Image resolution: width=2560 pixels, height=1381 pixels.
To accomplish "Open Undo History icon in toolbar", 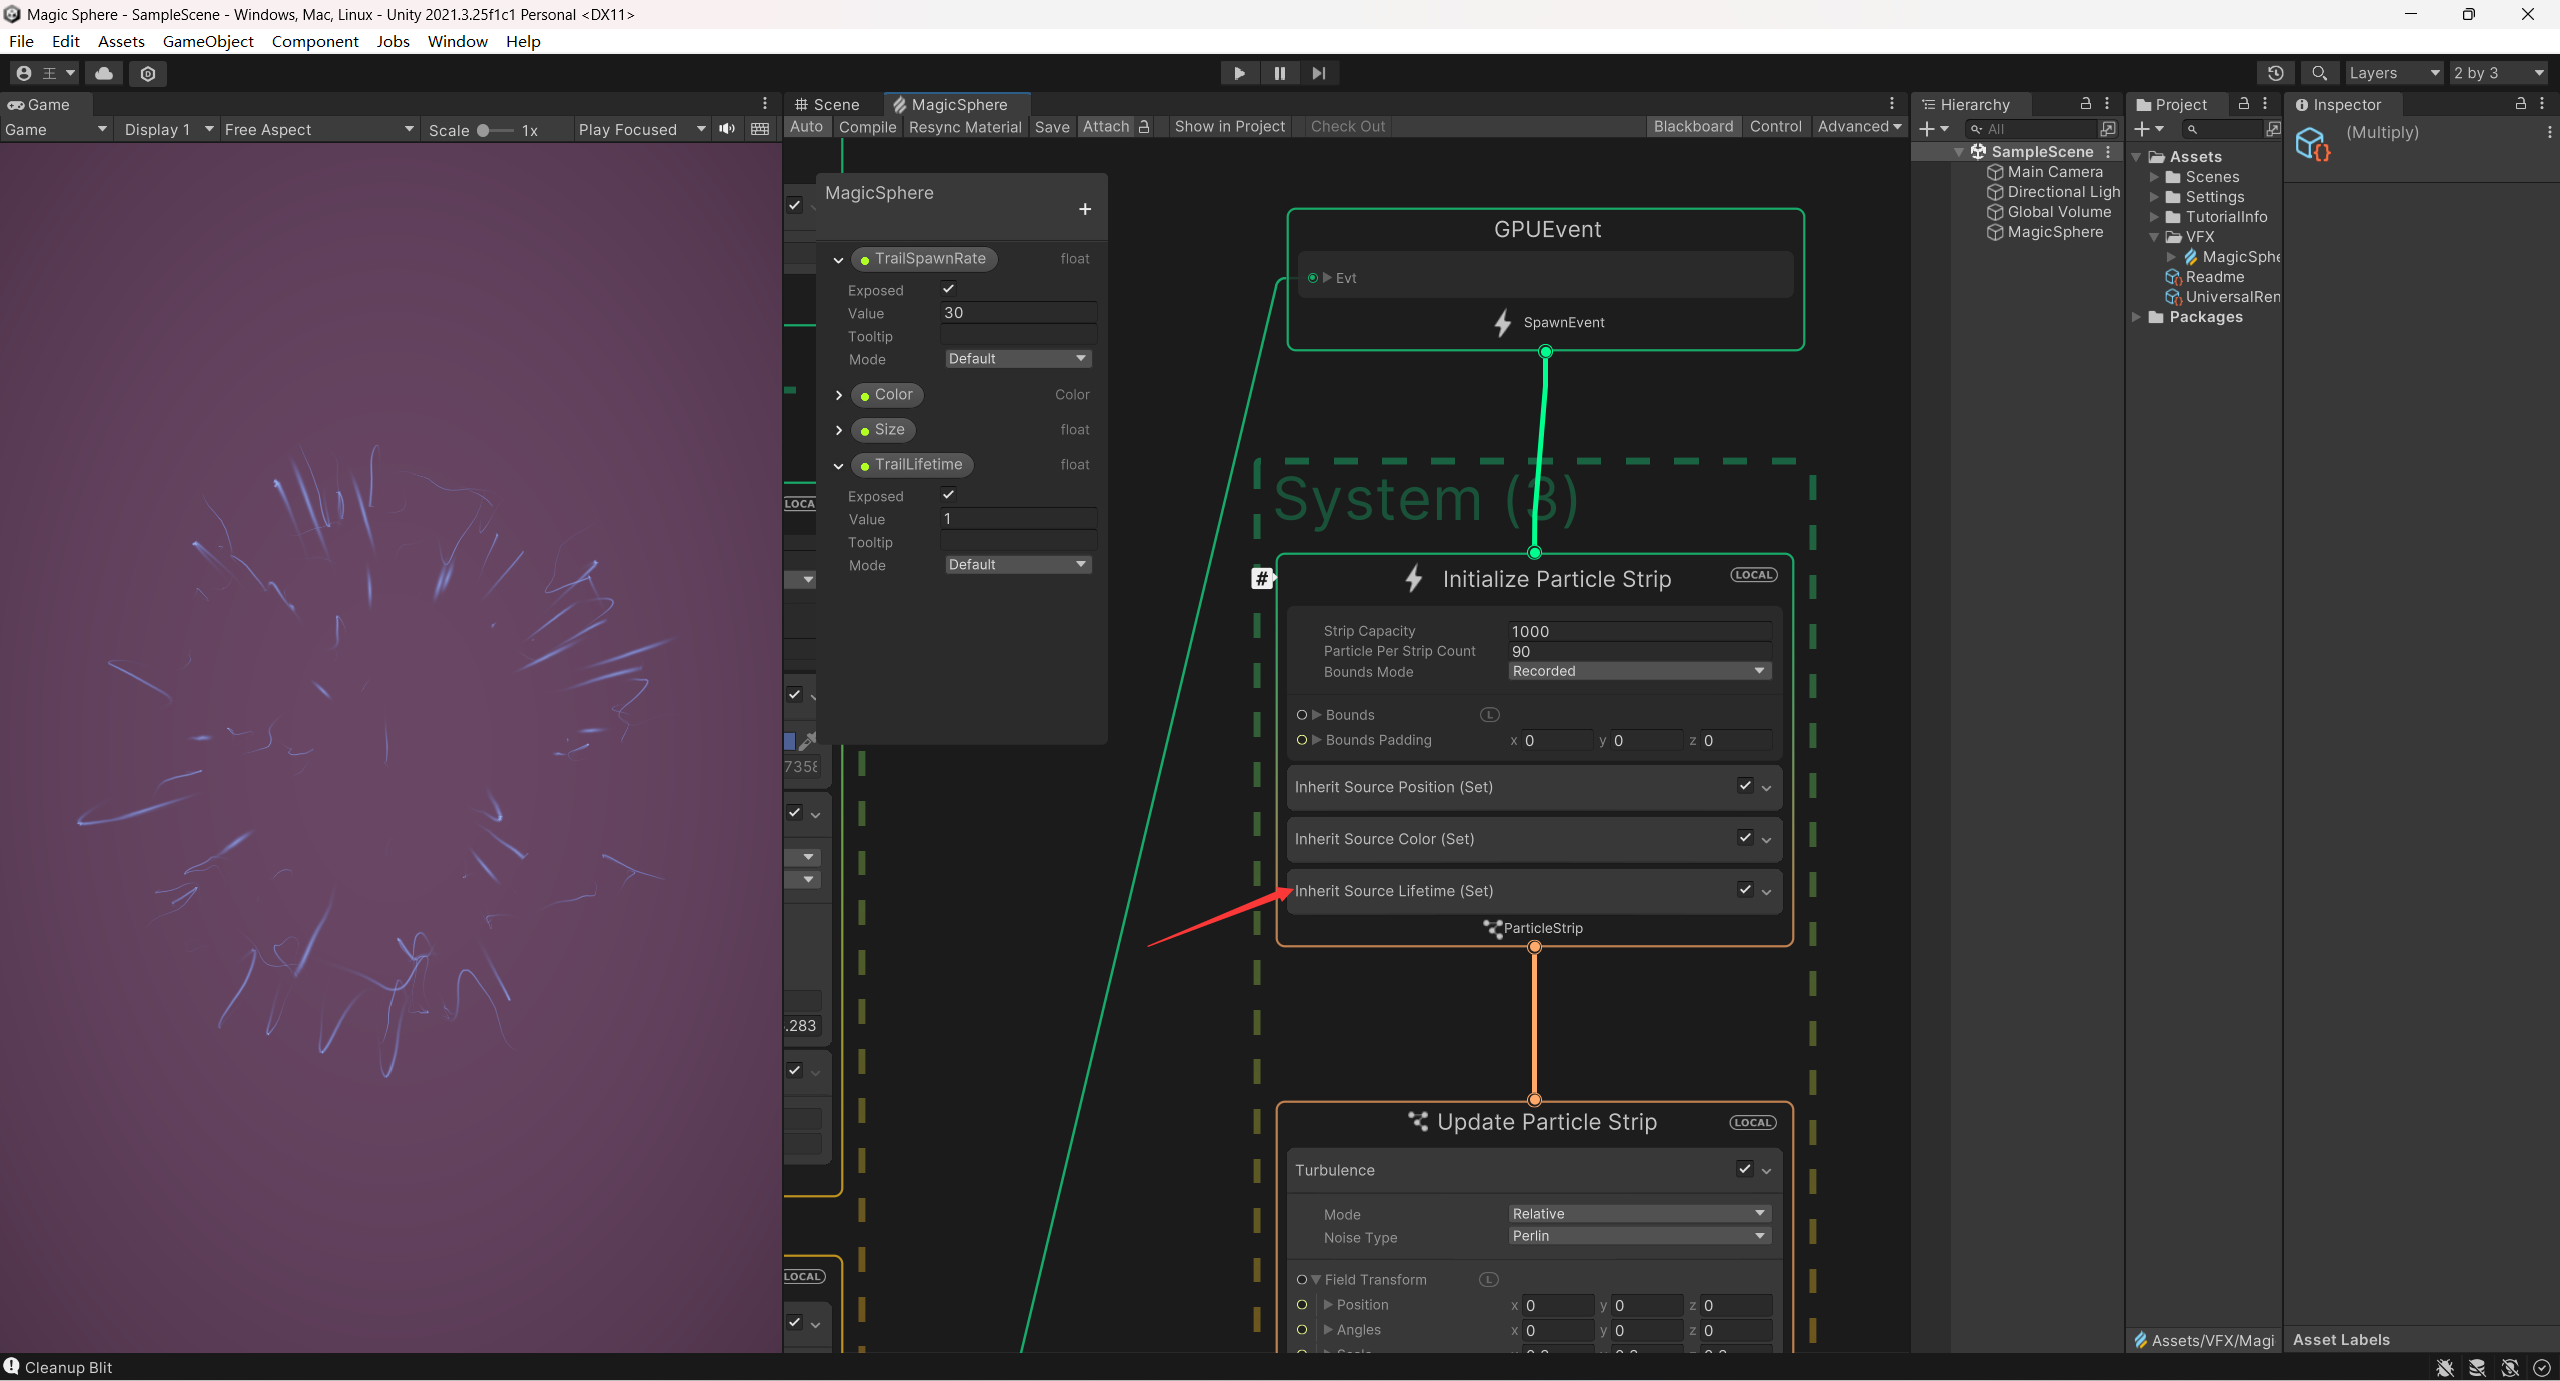I will [x=2275, y=73].
